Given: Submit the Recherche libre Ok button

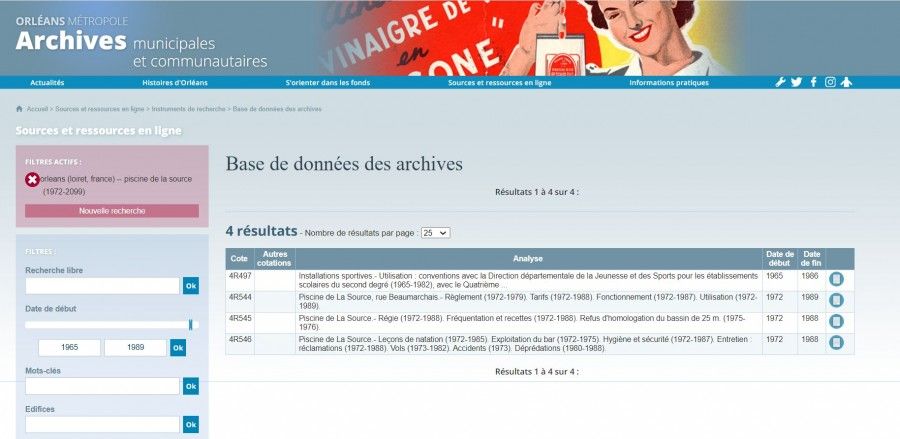Looking at the screenshot, I should (x=191, y=286).
